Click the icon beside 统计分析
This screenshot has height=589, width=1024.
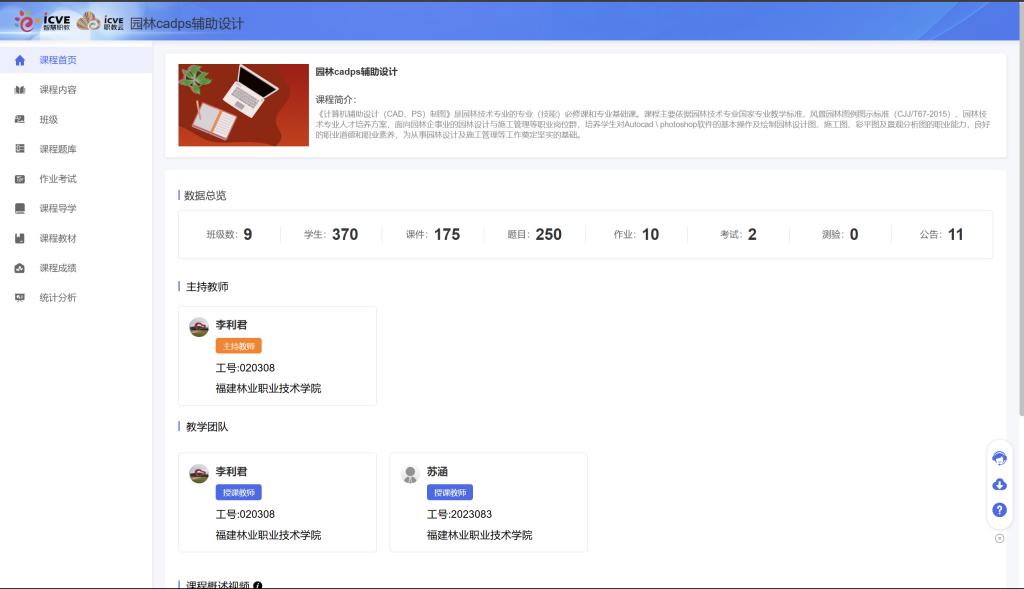(20, 298)
